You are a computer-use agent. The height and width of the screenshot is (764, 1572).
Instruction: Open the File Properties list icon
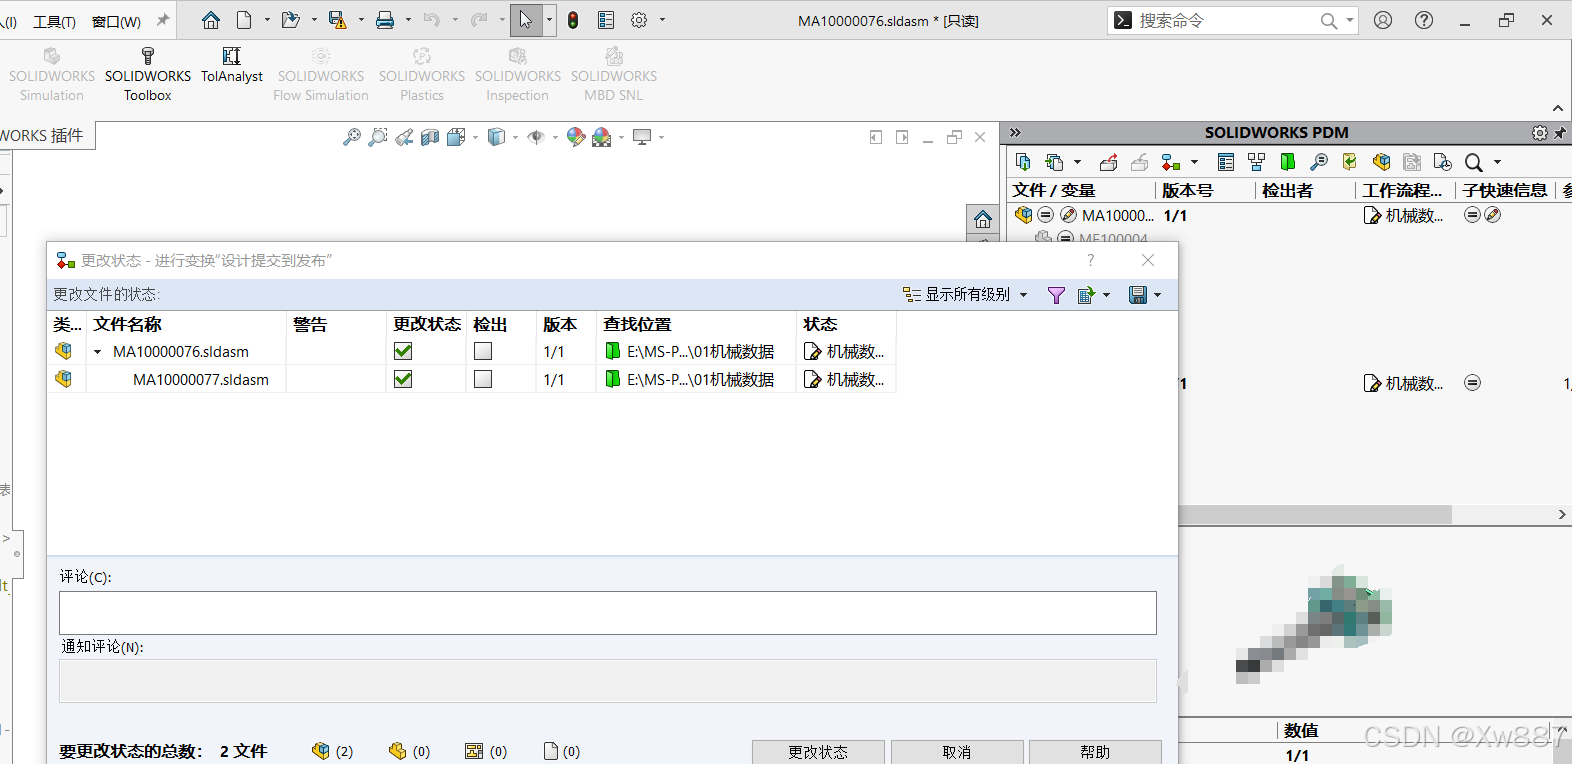606,20
